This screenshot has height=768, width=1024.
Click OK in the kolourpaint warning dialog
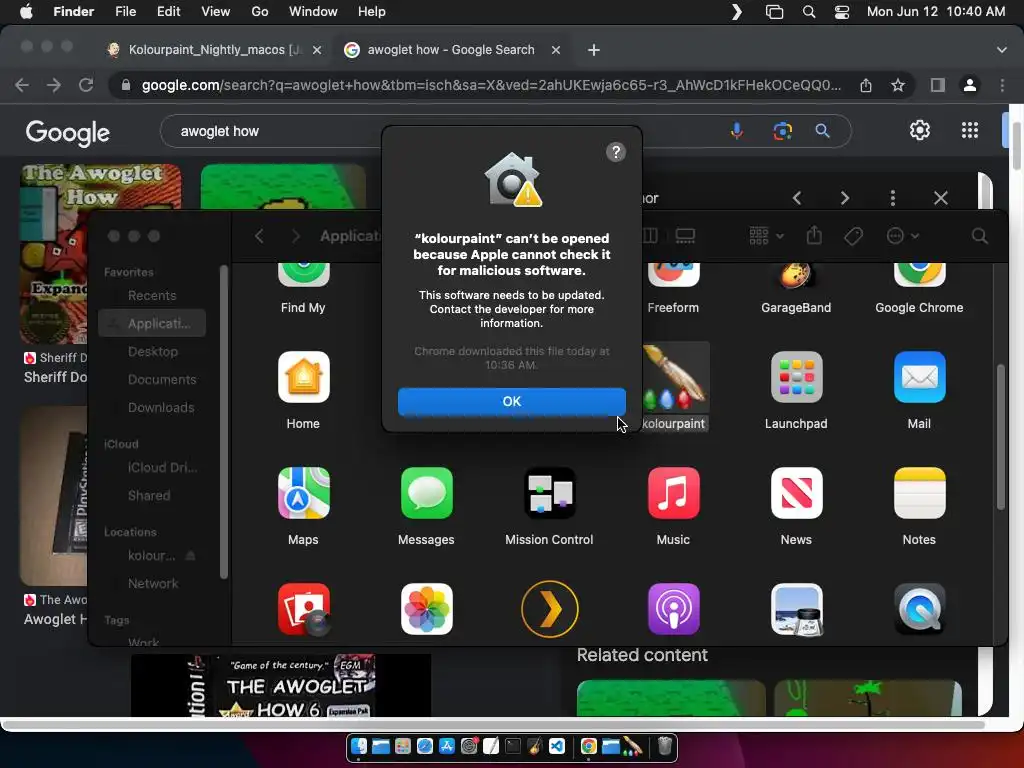pyautogui.click(x=511, y=401)
